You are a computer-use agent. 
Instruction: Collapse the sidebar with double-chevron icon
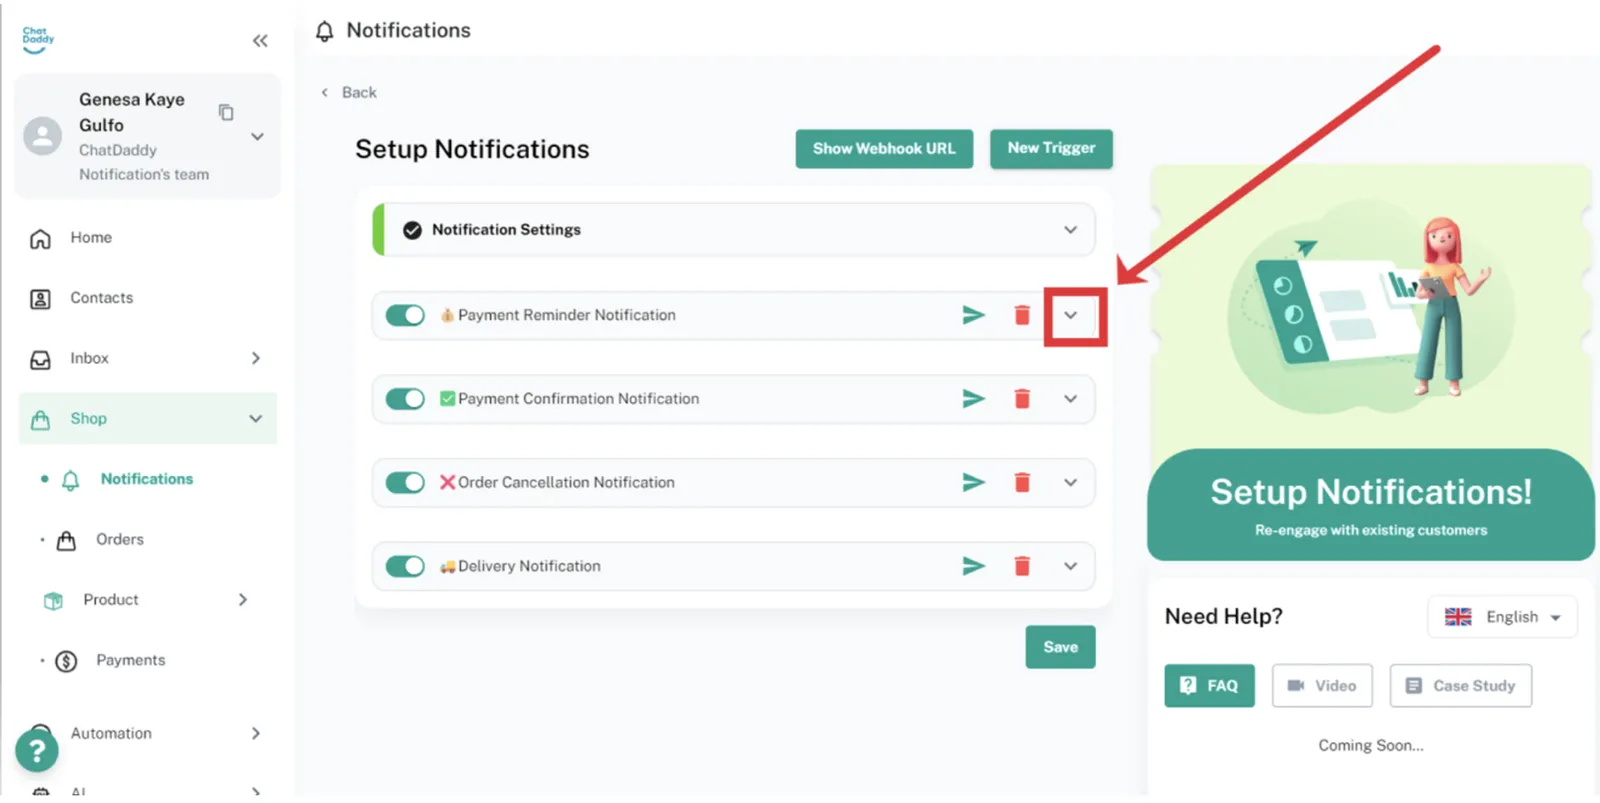(260, 41)
